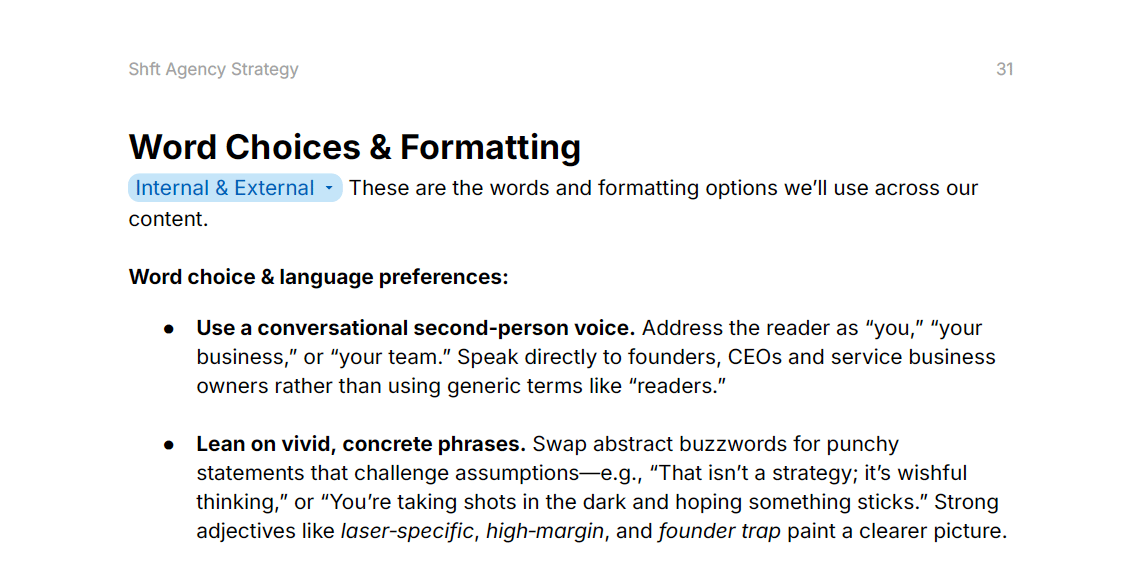Viewport: 1142px width, 566px height.
Task: Click bold text 'Use a conversational second-person voice.'
Action: click(x=415, y=328)
